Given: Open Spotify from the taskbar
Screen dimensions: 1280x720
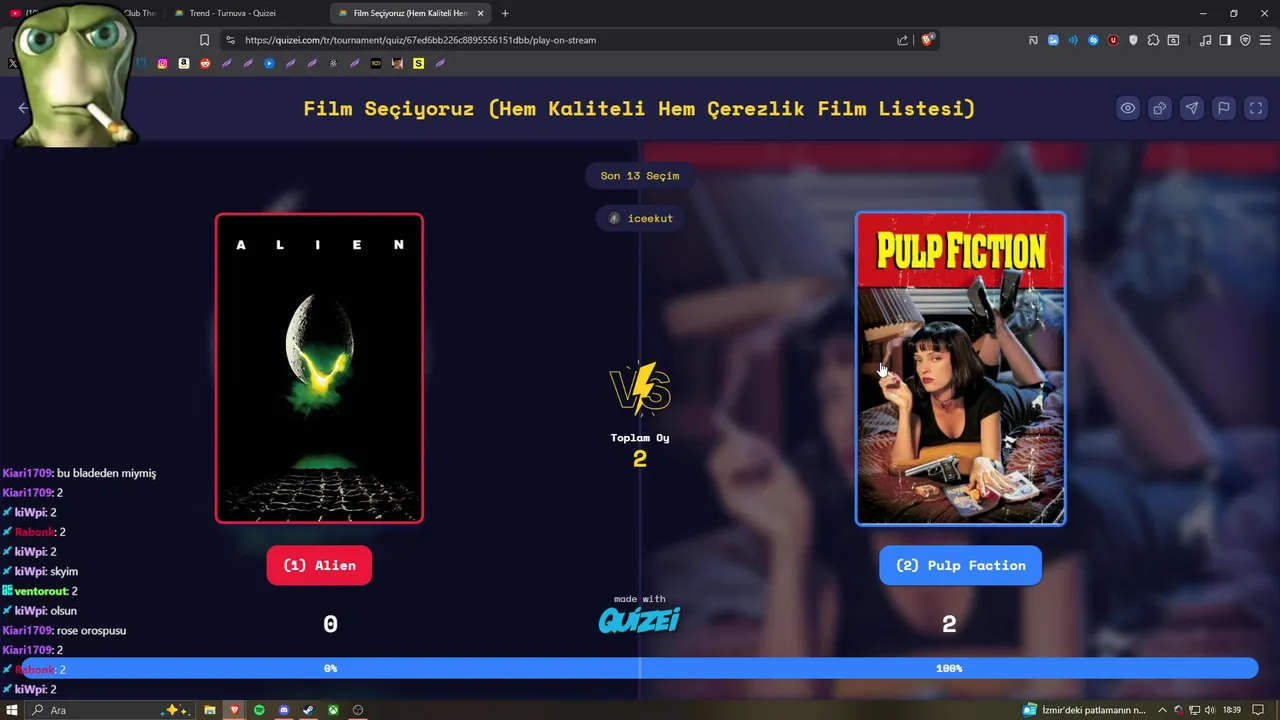Looking at the screenshot, I should 259,710.
